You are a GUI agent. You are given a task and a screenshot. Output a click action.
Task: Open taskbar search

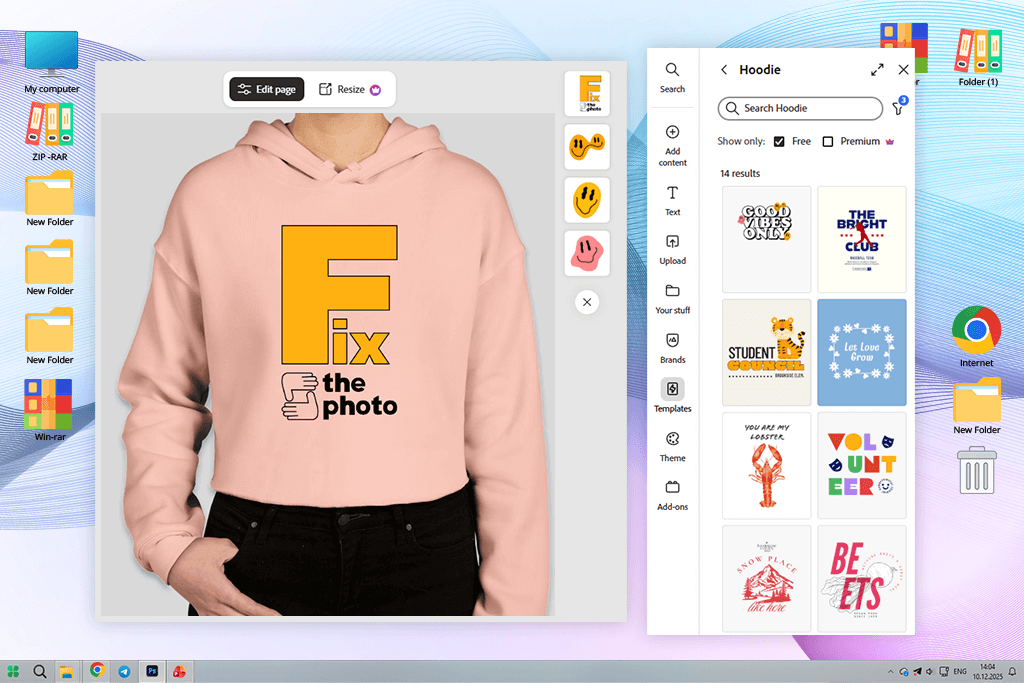(x=39, y=671)
